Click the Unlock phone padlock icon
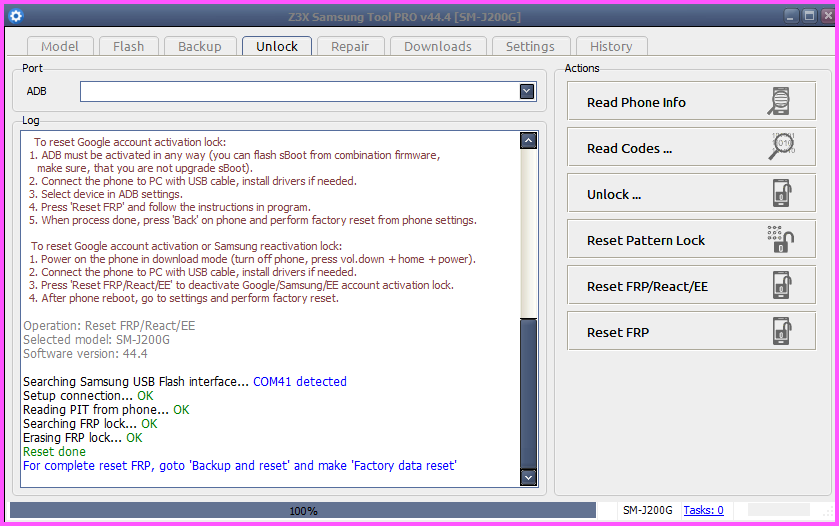Image resolution: width=839 pixels, height=526 pixels. tap(782, 193)
